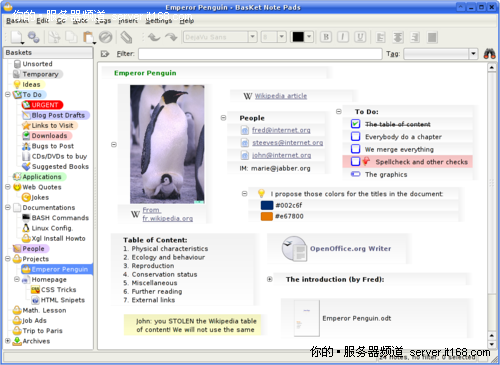Open the text color picker swatch
Image resolution: width=500 pixels, height=365 pixels.
298,37
